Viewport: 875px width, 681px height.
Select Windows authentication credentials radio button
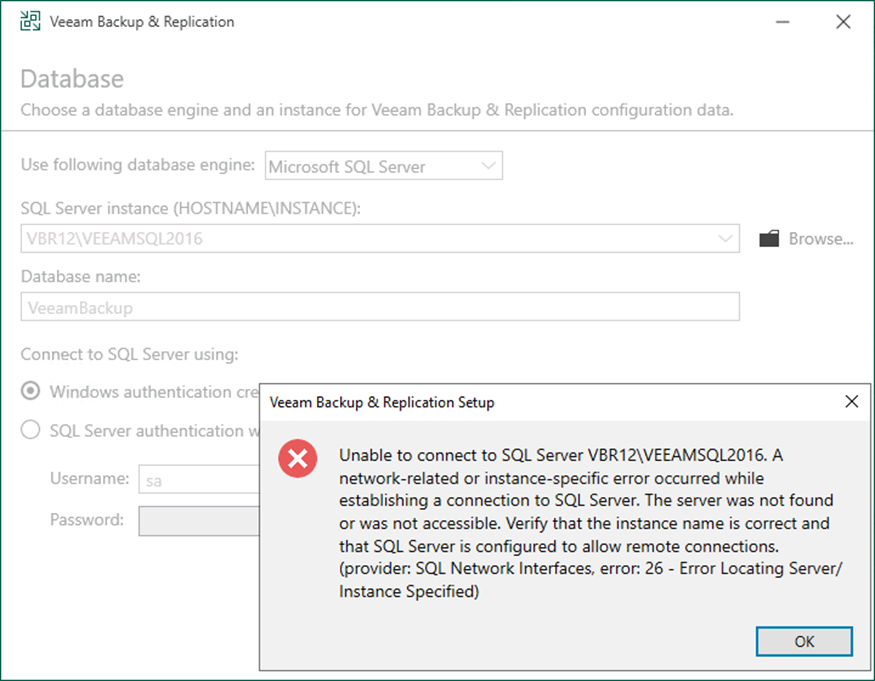point(30,391)
